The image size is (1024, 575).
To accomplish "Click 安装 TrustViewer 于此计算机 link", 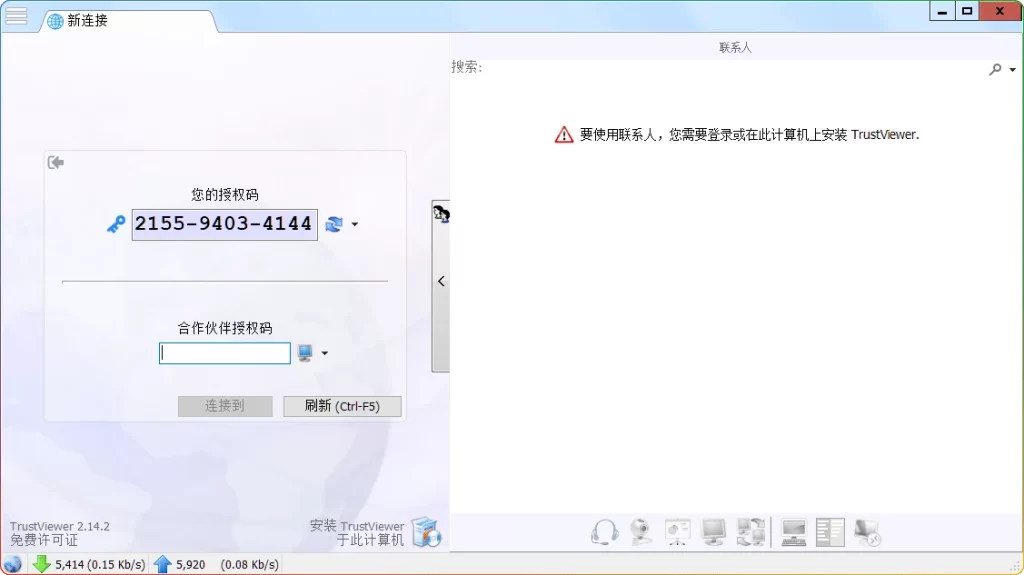I will pos(357,533).
